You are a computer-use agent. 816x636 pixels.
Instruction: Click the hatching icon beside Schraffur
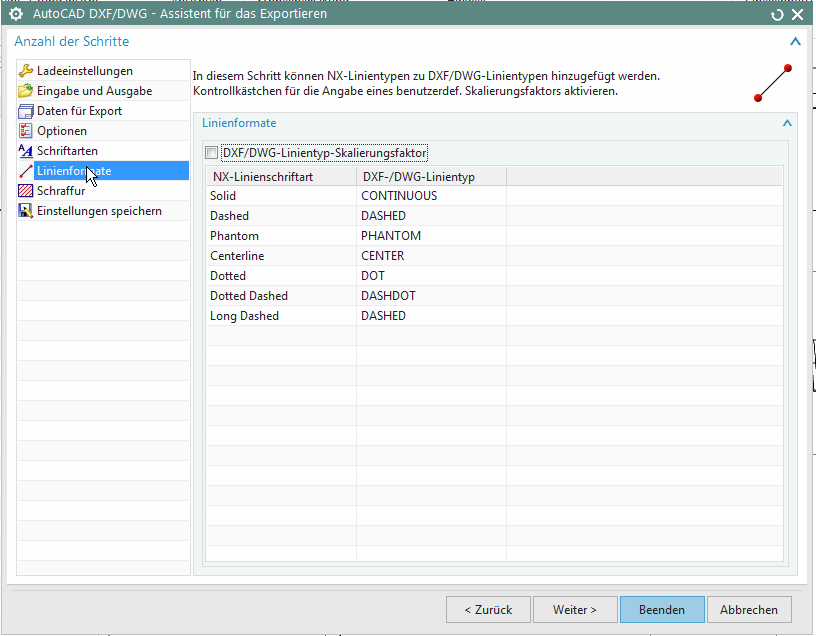click(x=26, y=191)
